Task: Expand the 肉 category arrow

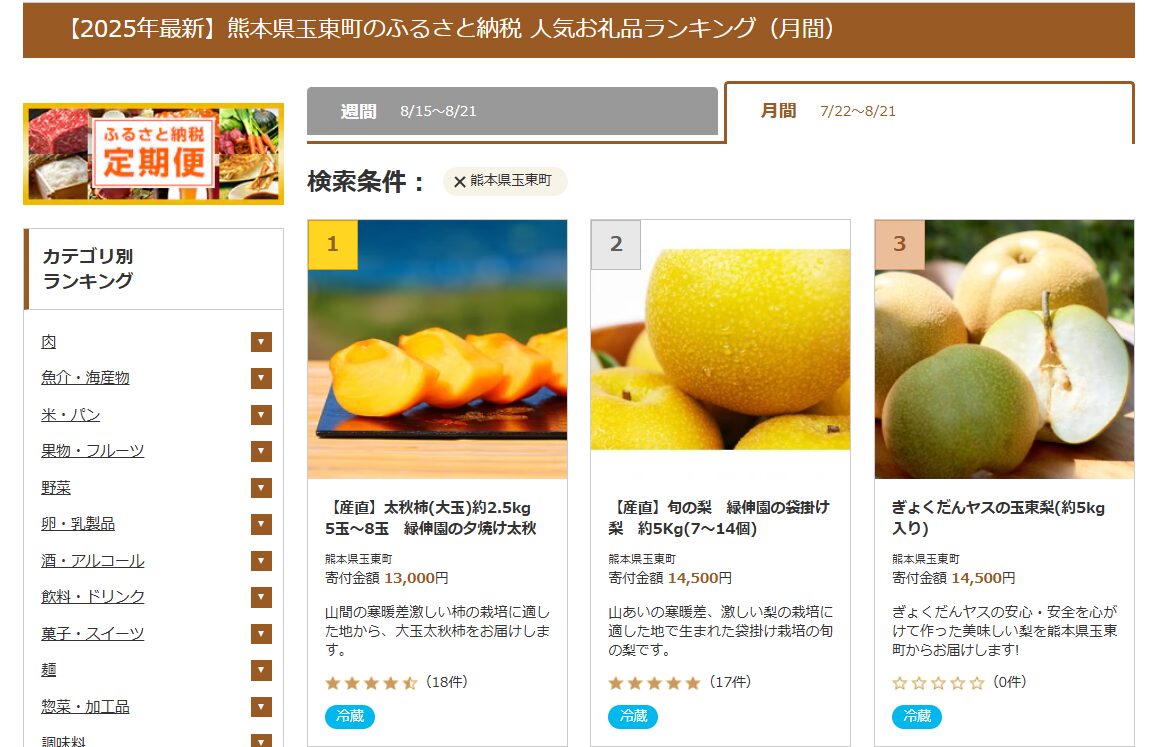Action: pyautogui.click(x=261, y=342)
